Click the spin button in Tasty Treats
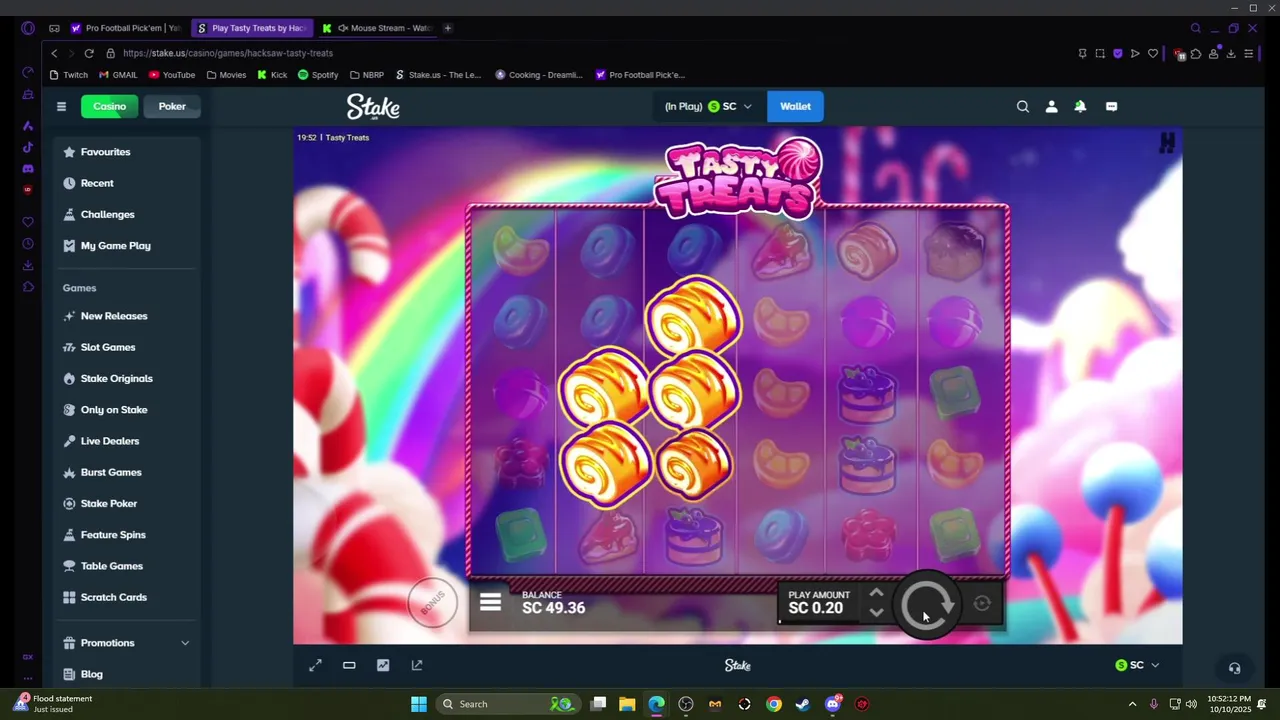 point(927,604)
